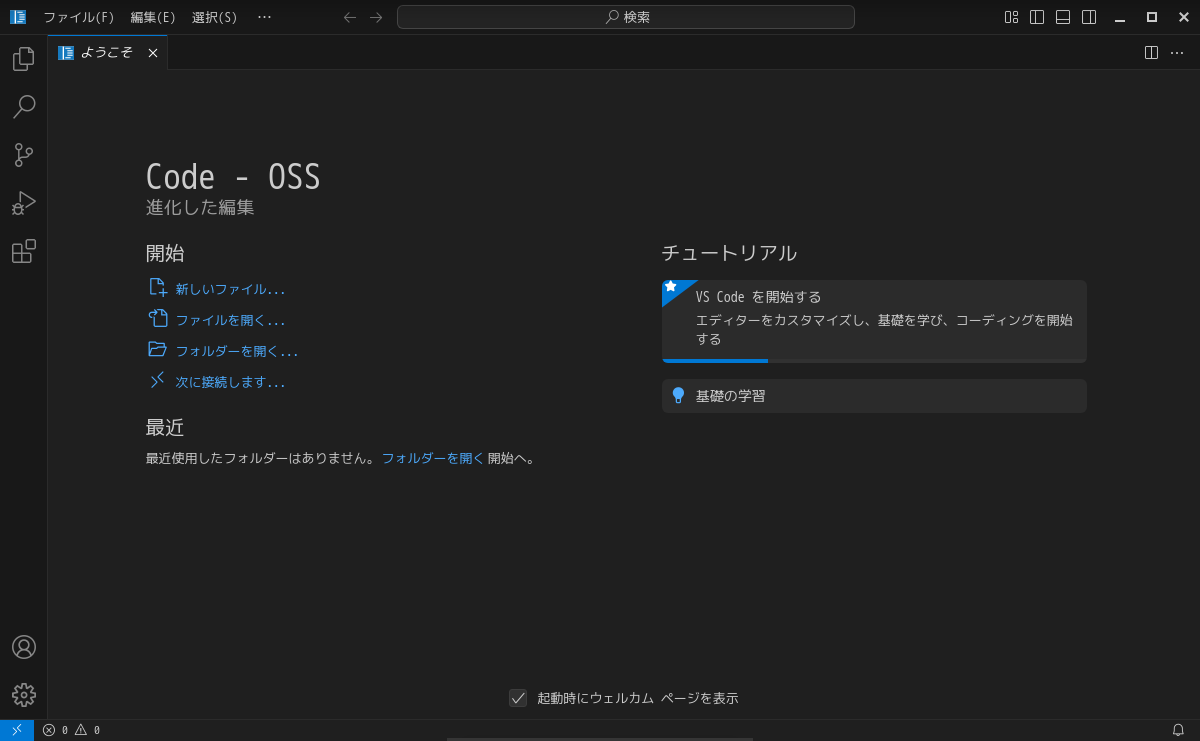Click the lightbulb icon in 基礎の学習
This screenshot has width=1200, height=741.
[x=678, y=395]
